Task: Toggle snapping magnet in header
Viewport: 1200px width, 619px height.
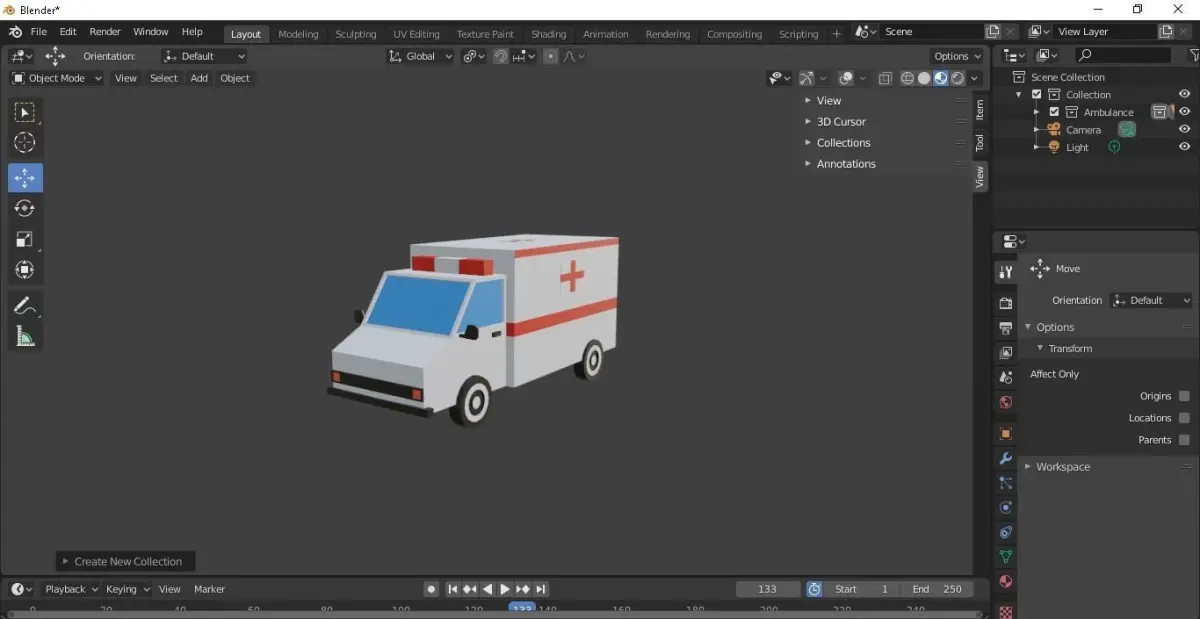Action: (x=501, y=57)
